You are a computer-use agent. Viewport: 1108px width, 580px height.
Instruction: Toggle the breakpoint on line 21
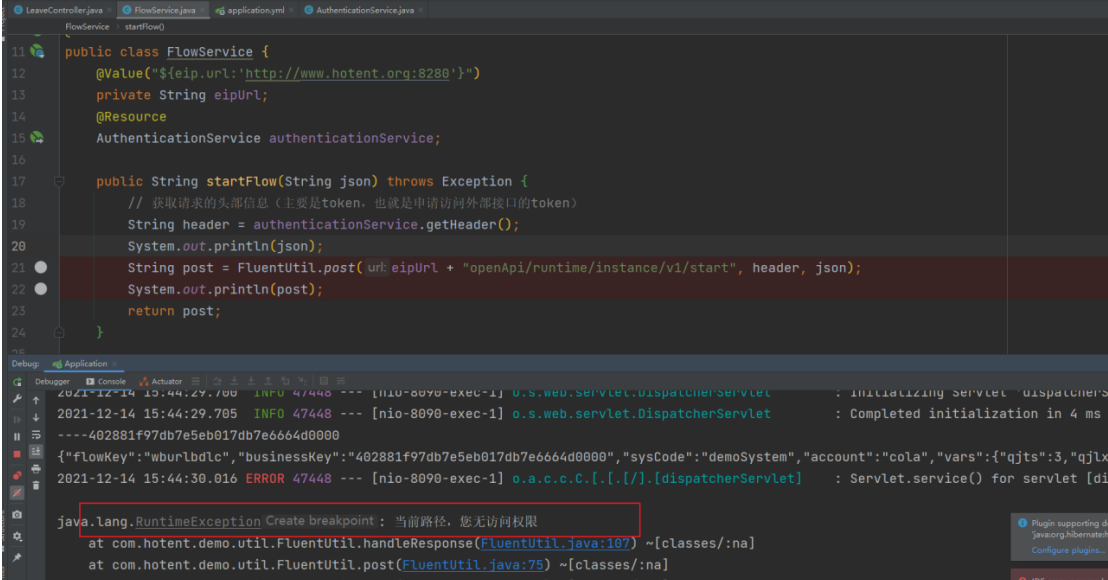41,268
